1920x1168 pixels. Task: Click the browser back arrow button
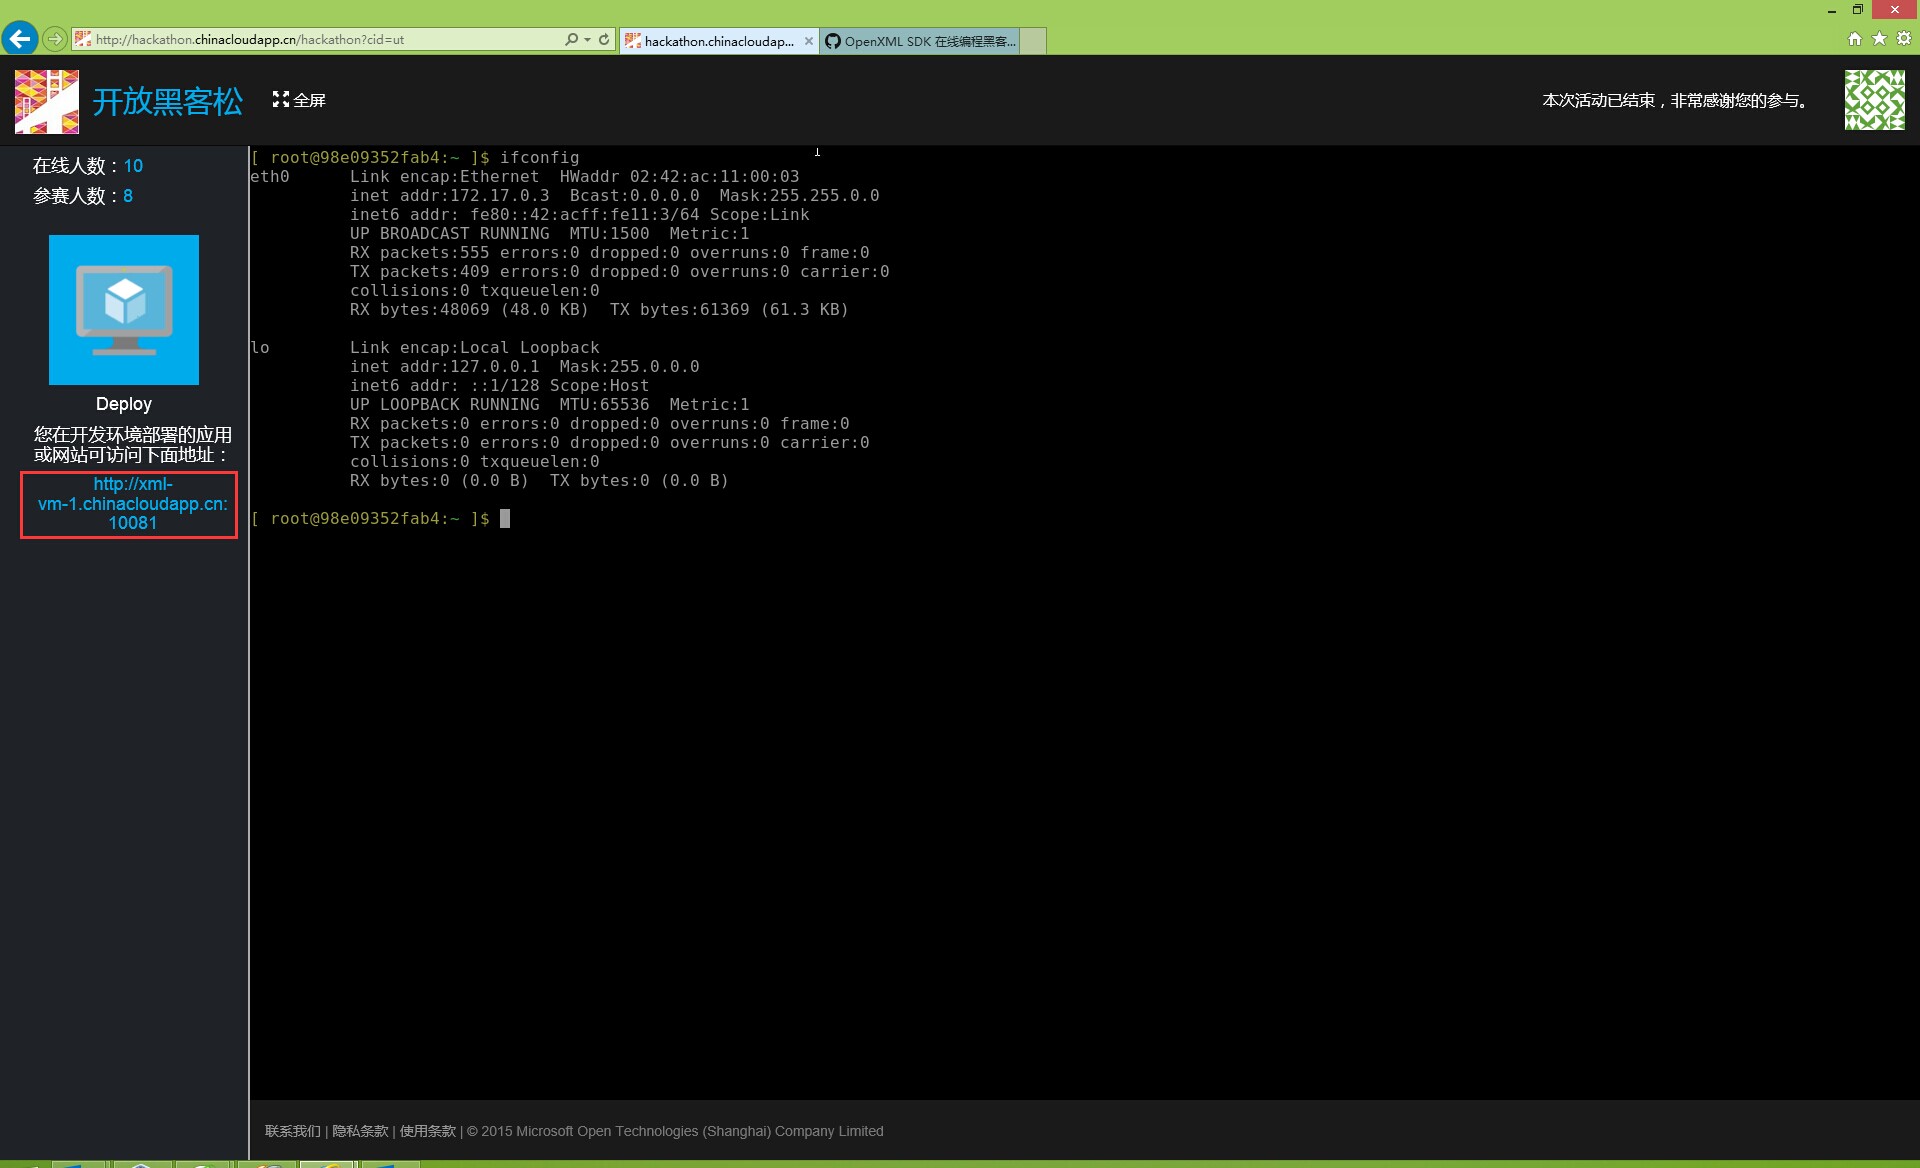click(x=19, y=39)
